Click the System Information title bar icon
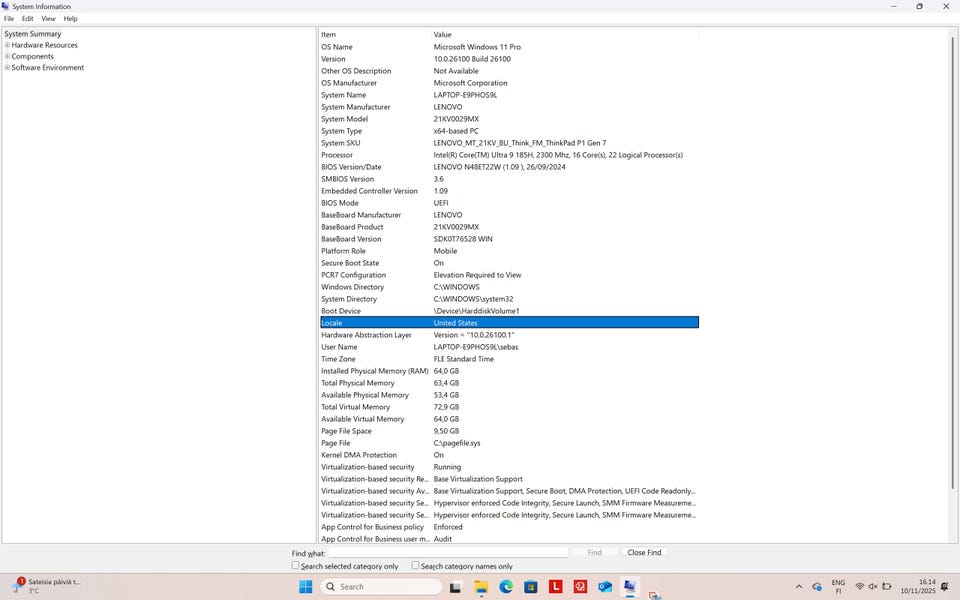 pyautogui.click(x=6, y=6)
